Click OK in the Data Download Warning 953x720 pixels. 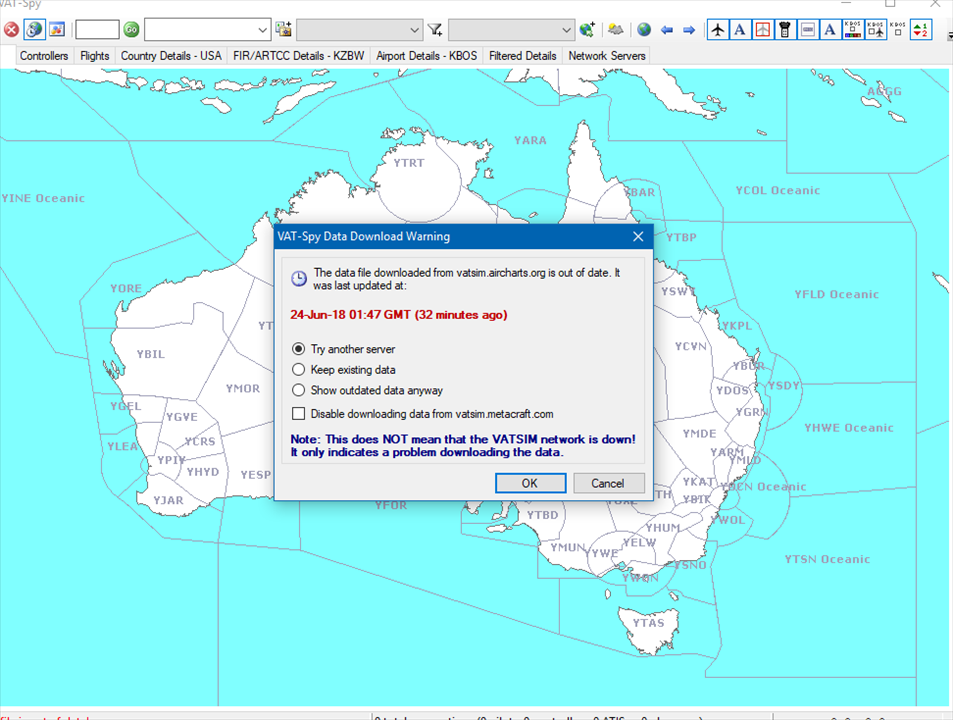[530, 484]
